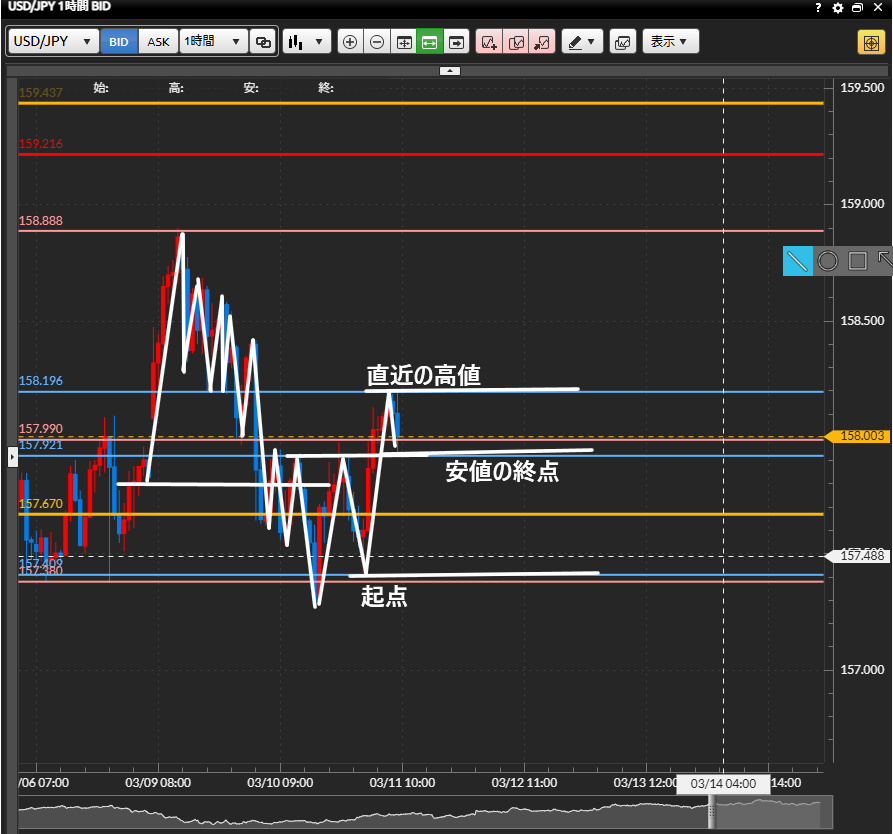Zoom in the chart with plus icon
The width and height of the screenshot is (893, 834).
350,42
